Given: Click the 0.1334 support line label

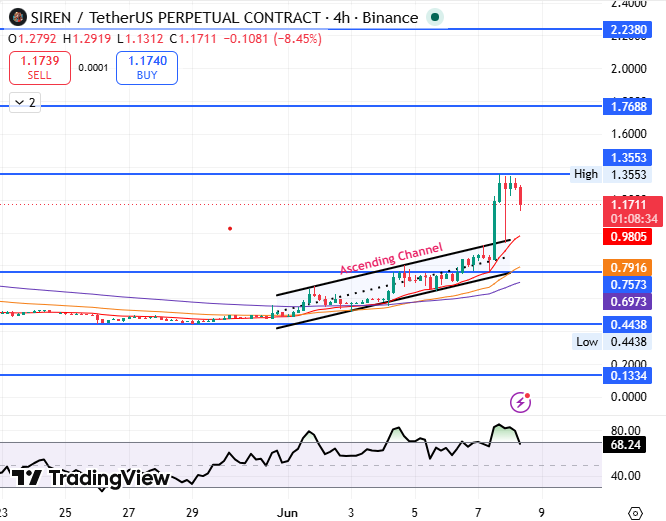Looking at the screenshot, I should pos(627,376).
